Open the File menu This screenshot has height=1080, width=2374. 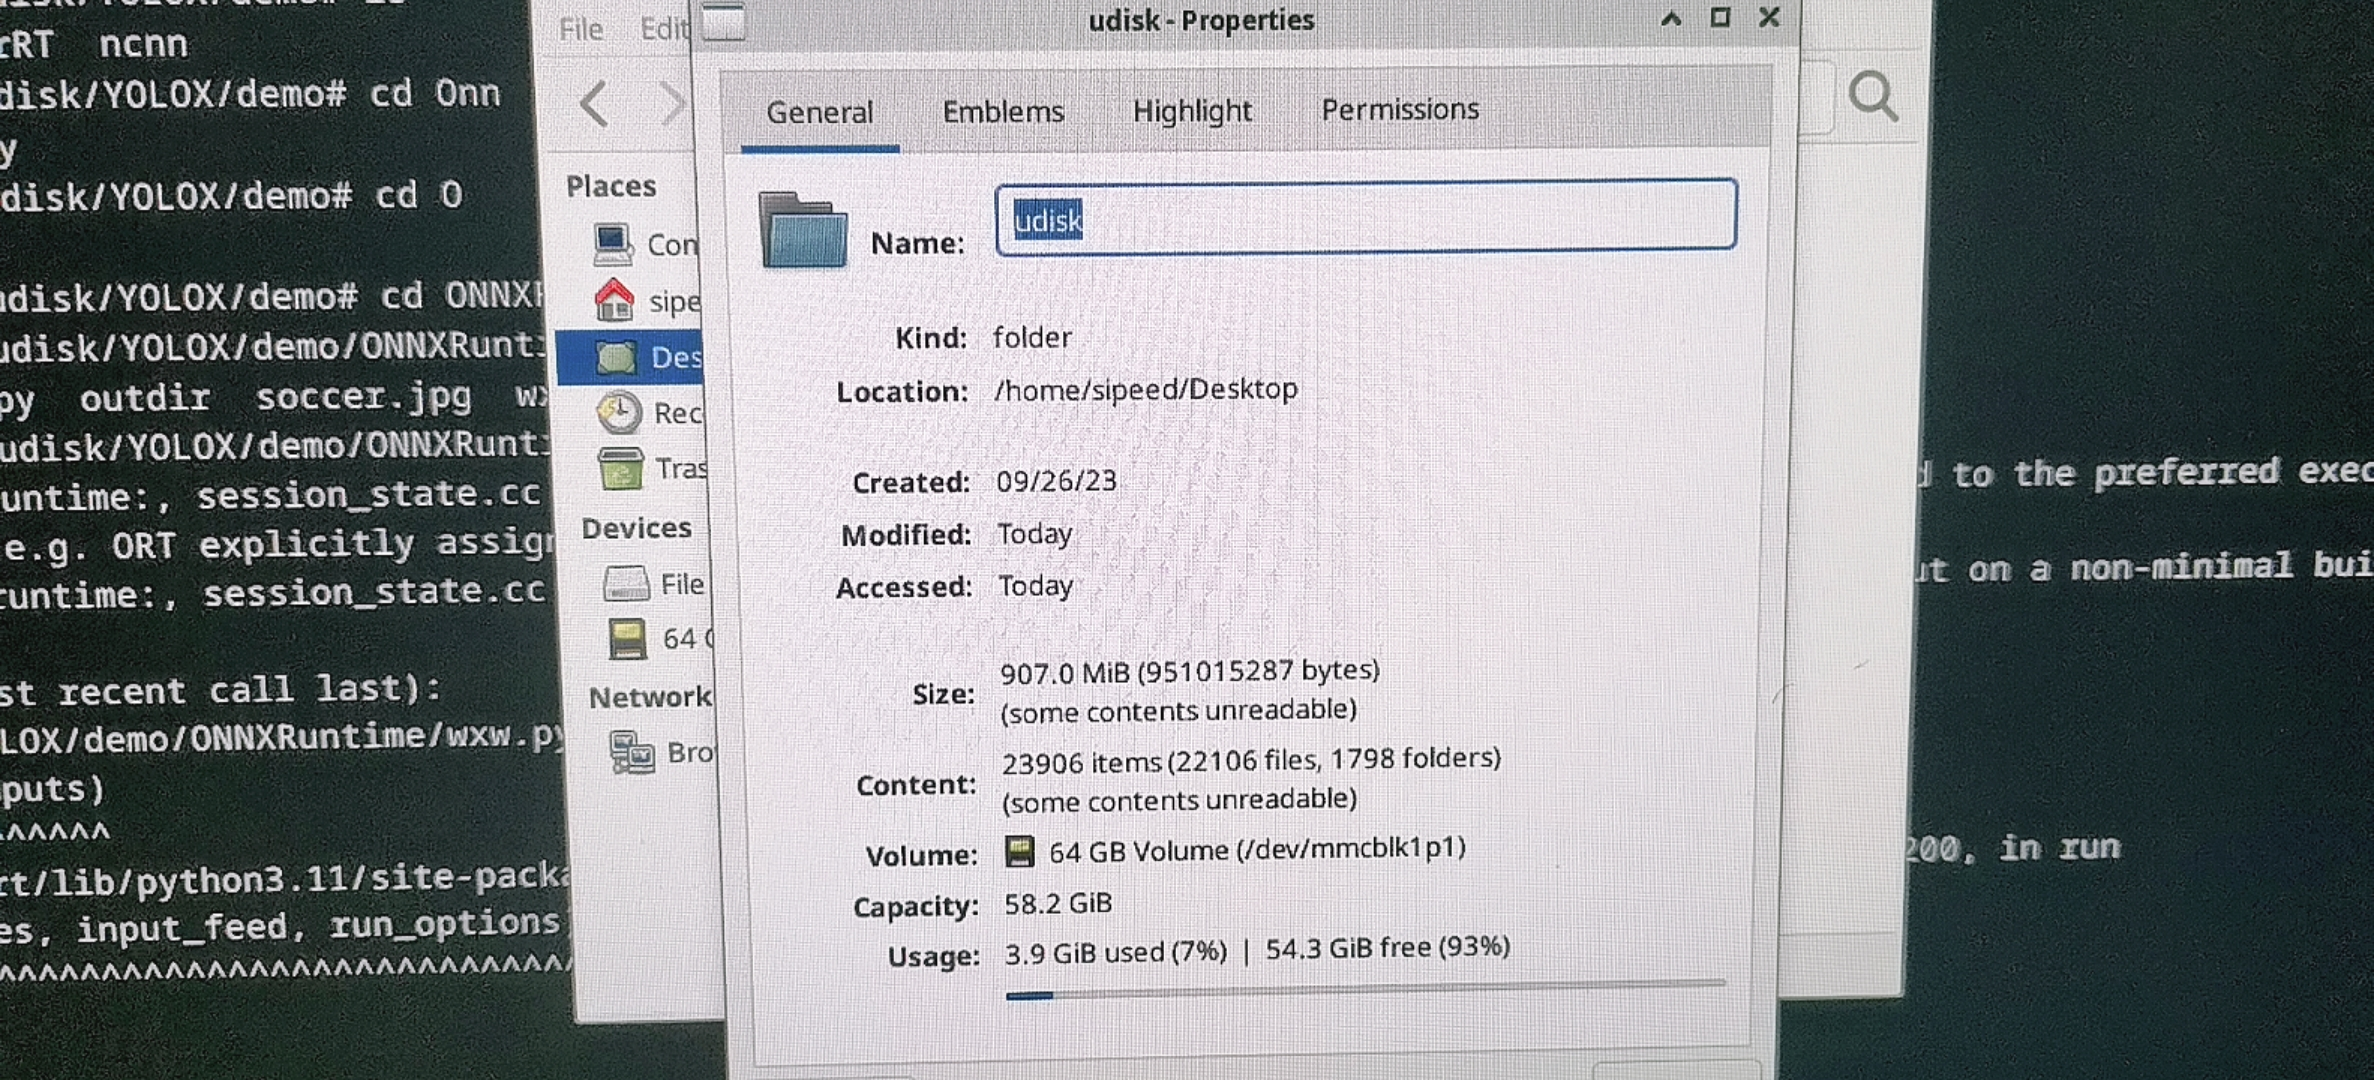[580, 30]
